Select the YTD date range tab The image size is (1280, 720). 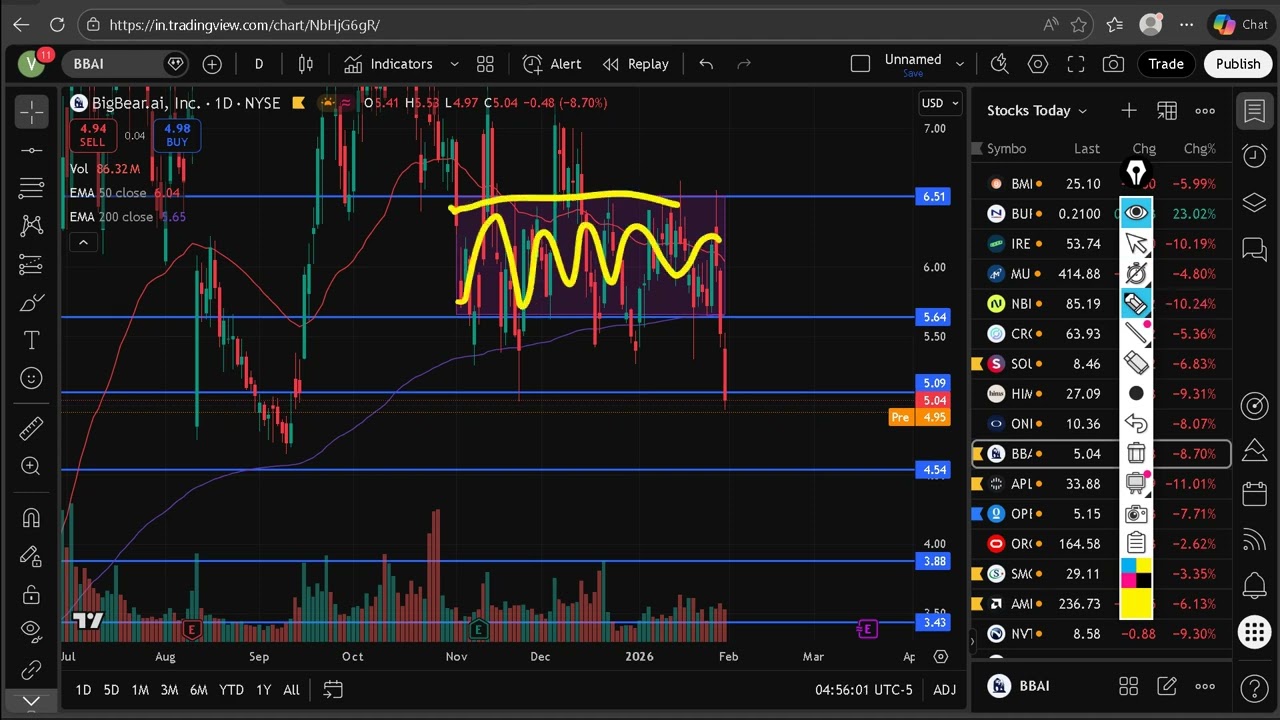[x=231, y=690]
